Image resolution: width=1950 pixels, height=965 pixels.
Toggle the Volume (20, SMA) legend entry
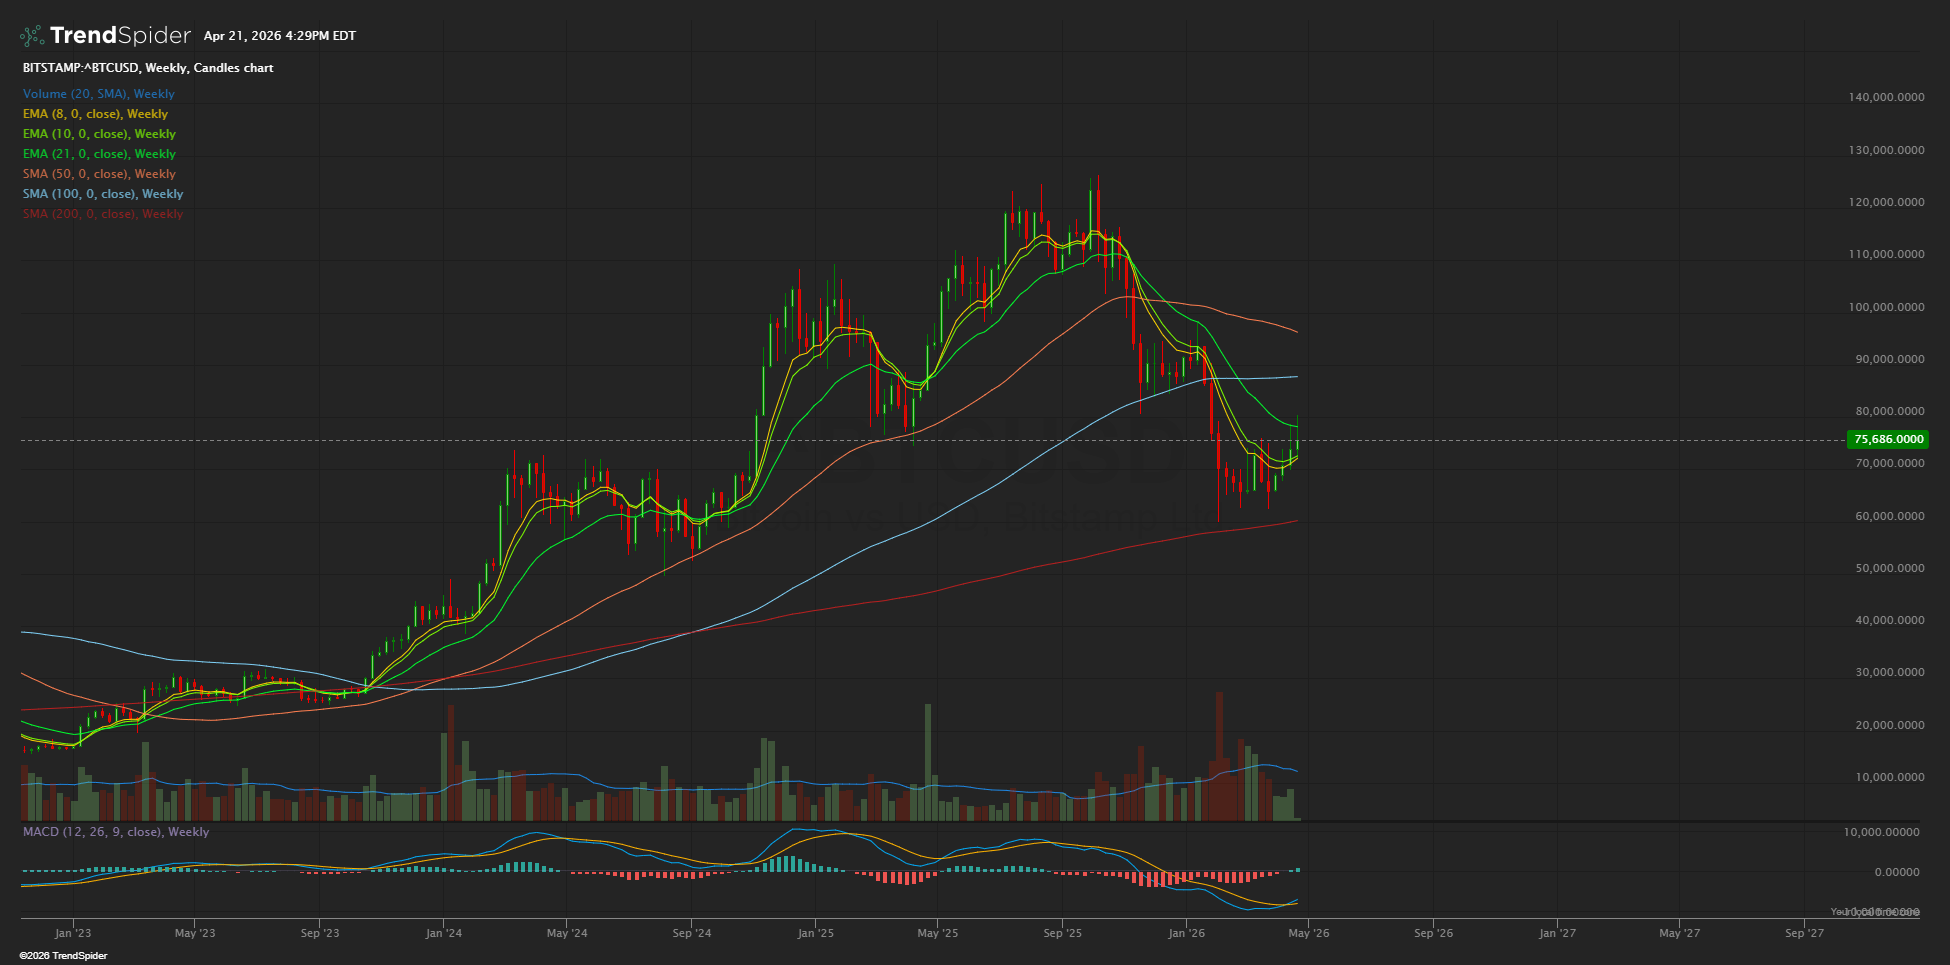98,94
